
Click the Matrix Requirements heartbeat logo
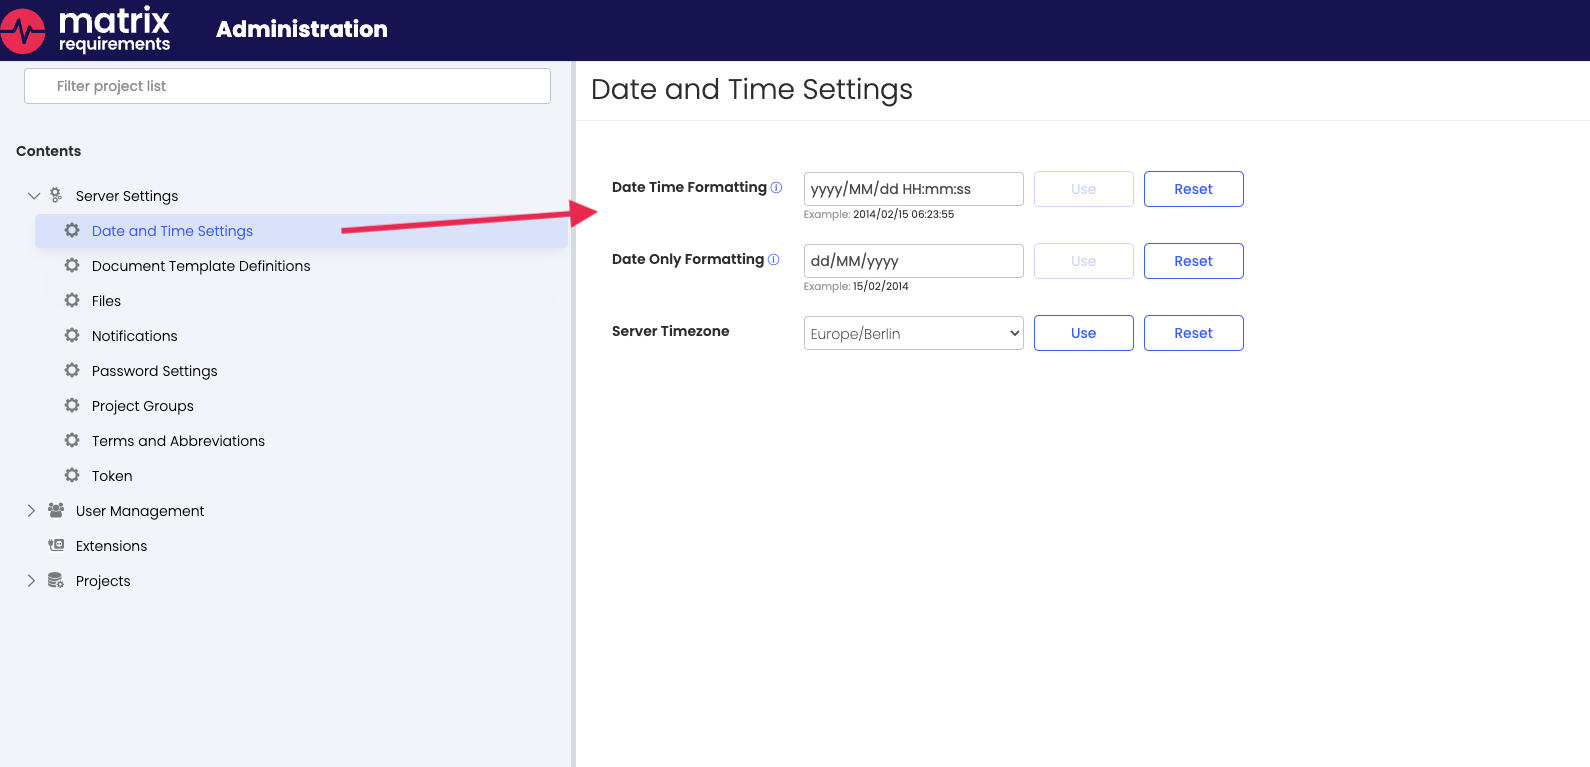pos(22,30)
